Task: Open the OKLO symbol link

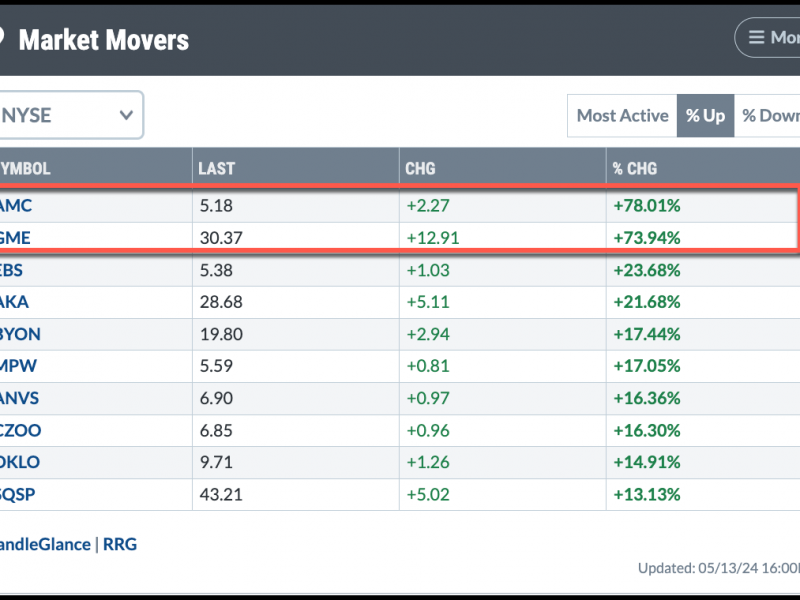Action: point(20,462)
